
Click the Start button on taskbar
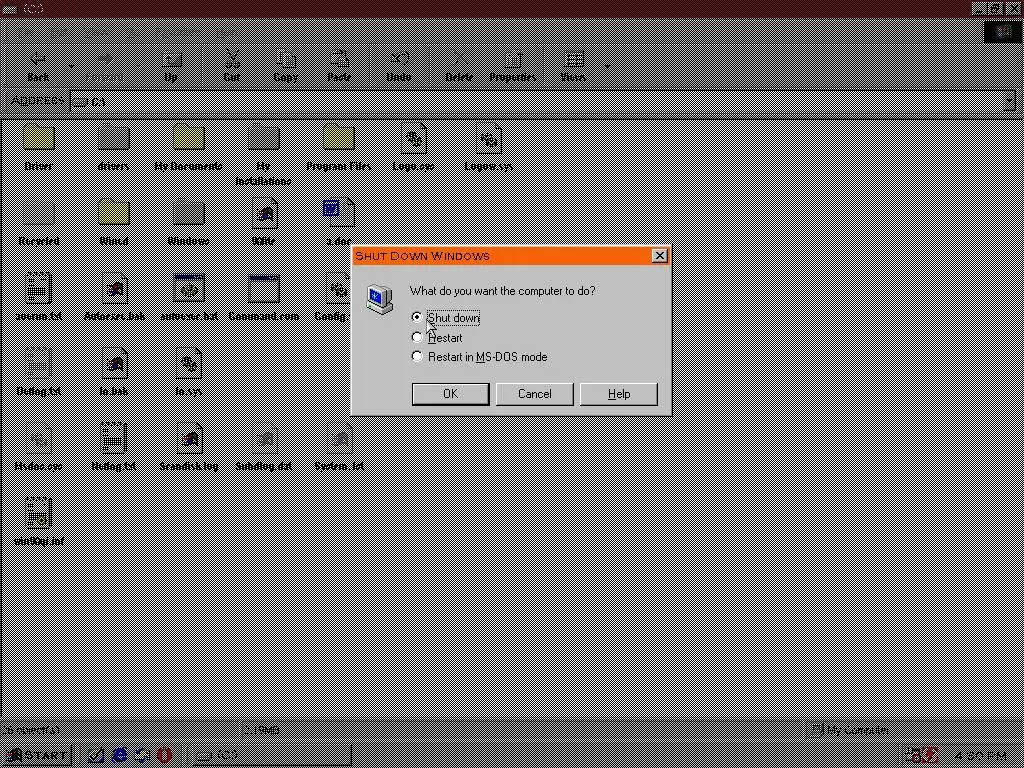[x=37, y=755]
